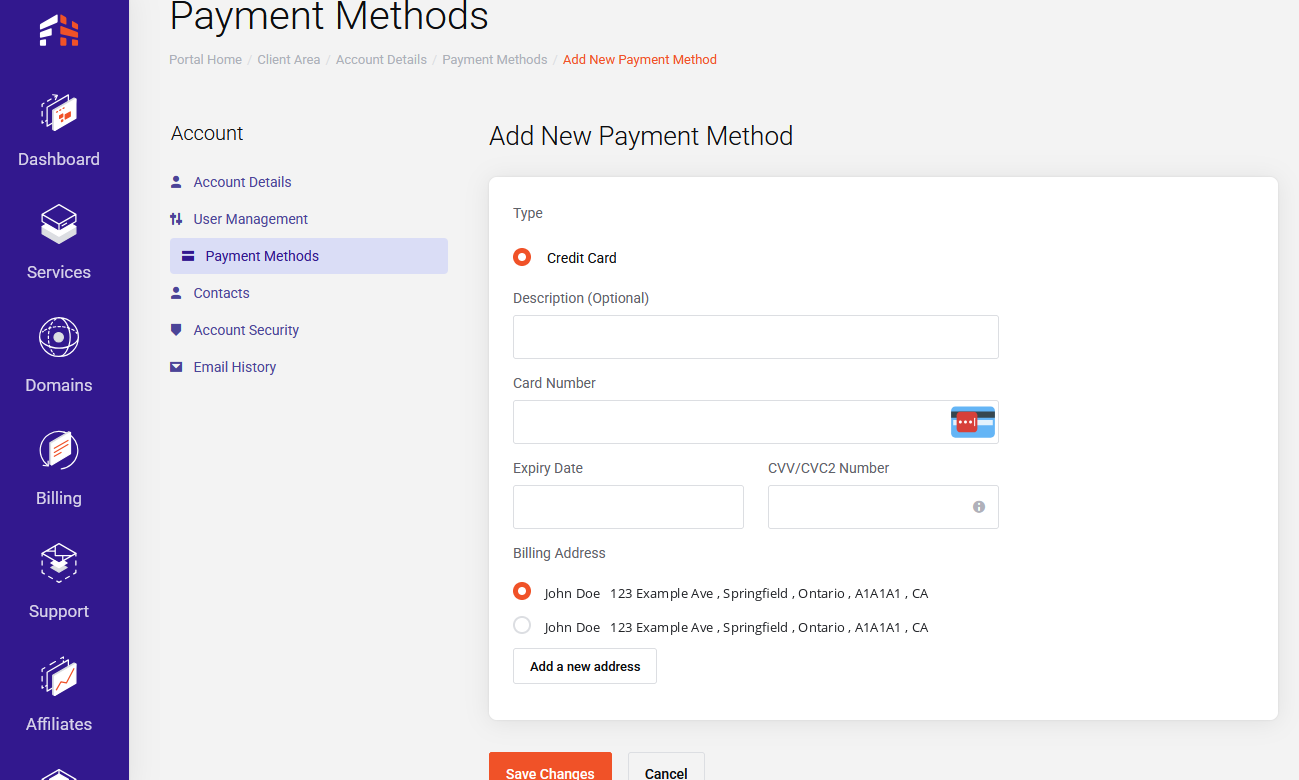Viewport: 1299px width, 780px height.
Task: Click the credit card icon in Card Number field
Action: [973, 422]
